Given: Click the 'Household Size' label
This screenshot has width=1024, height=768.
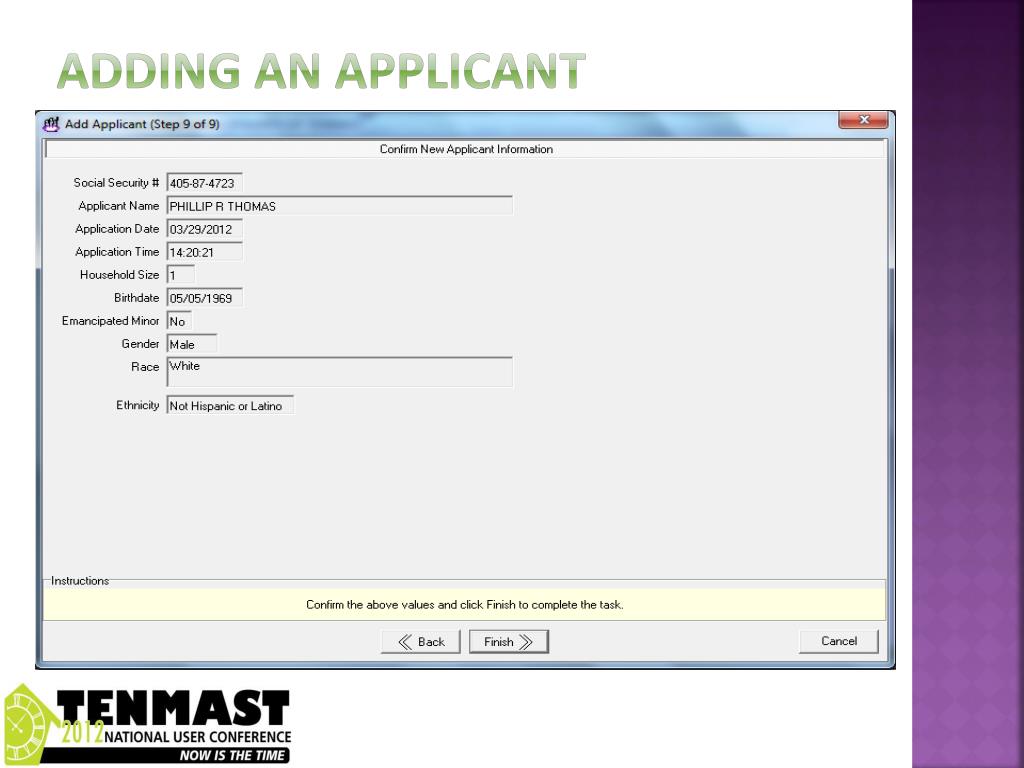Looking at the screenshot, I should (120, 275).
